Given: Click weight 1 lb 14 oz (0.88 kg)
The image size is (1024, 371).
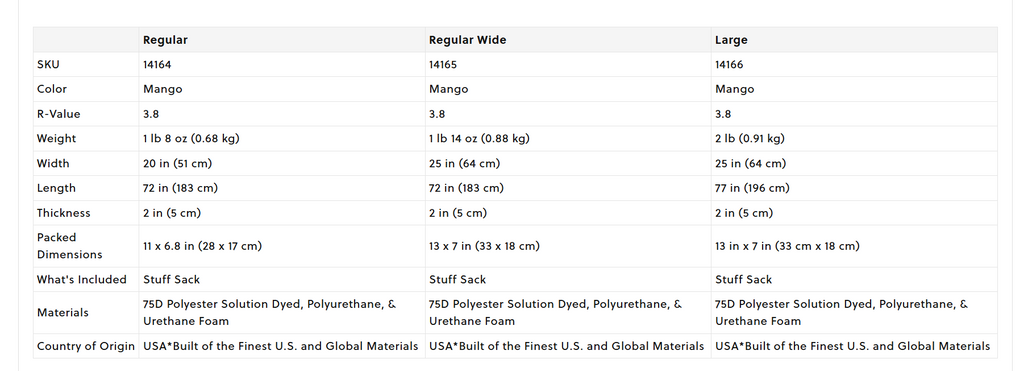Looking at the screenshot, I should point(479,138).
